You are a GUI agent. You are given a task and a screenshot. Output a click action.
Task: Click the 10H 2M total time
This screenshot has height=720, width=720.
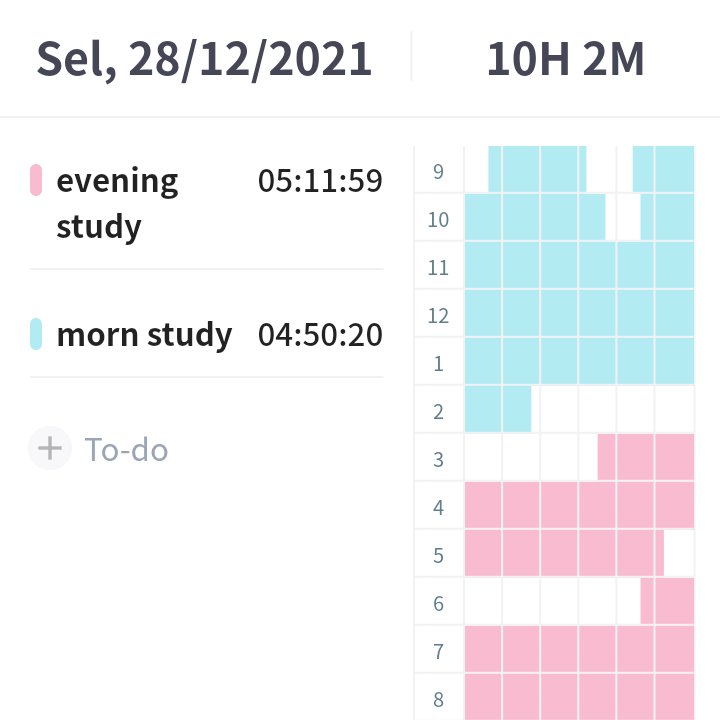[x=565, y=59]
